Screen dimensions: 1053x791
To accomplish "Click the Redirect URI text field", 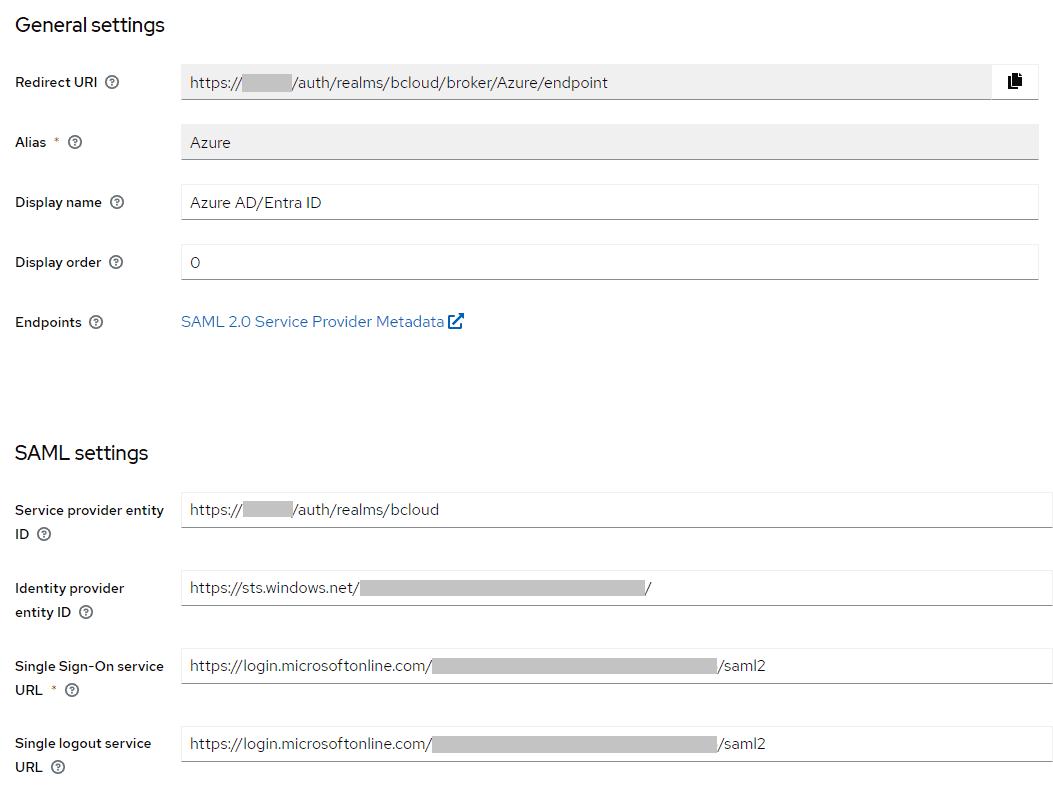I will (585, 82).
